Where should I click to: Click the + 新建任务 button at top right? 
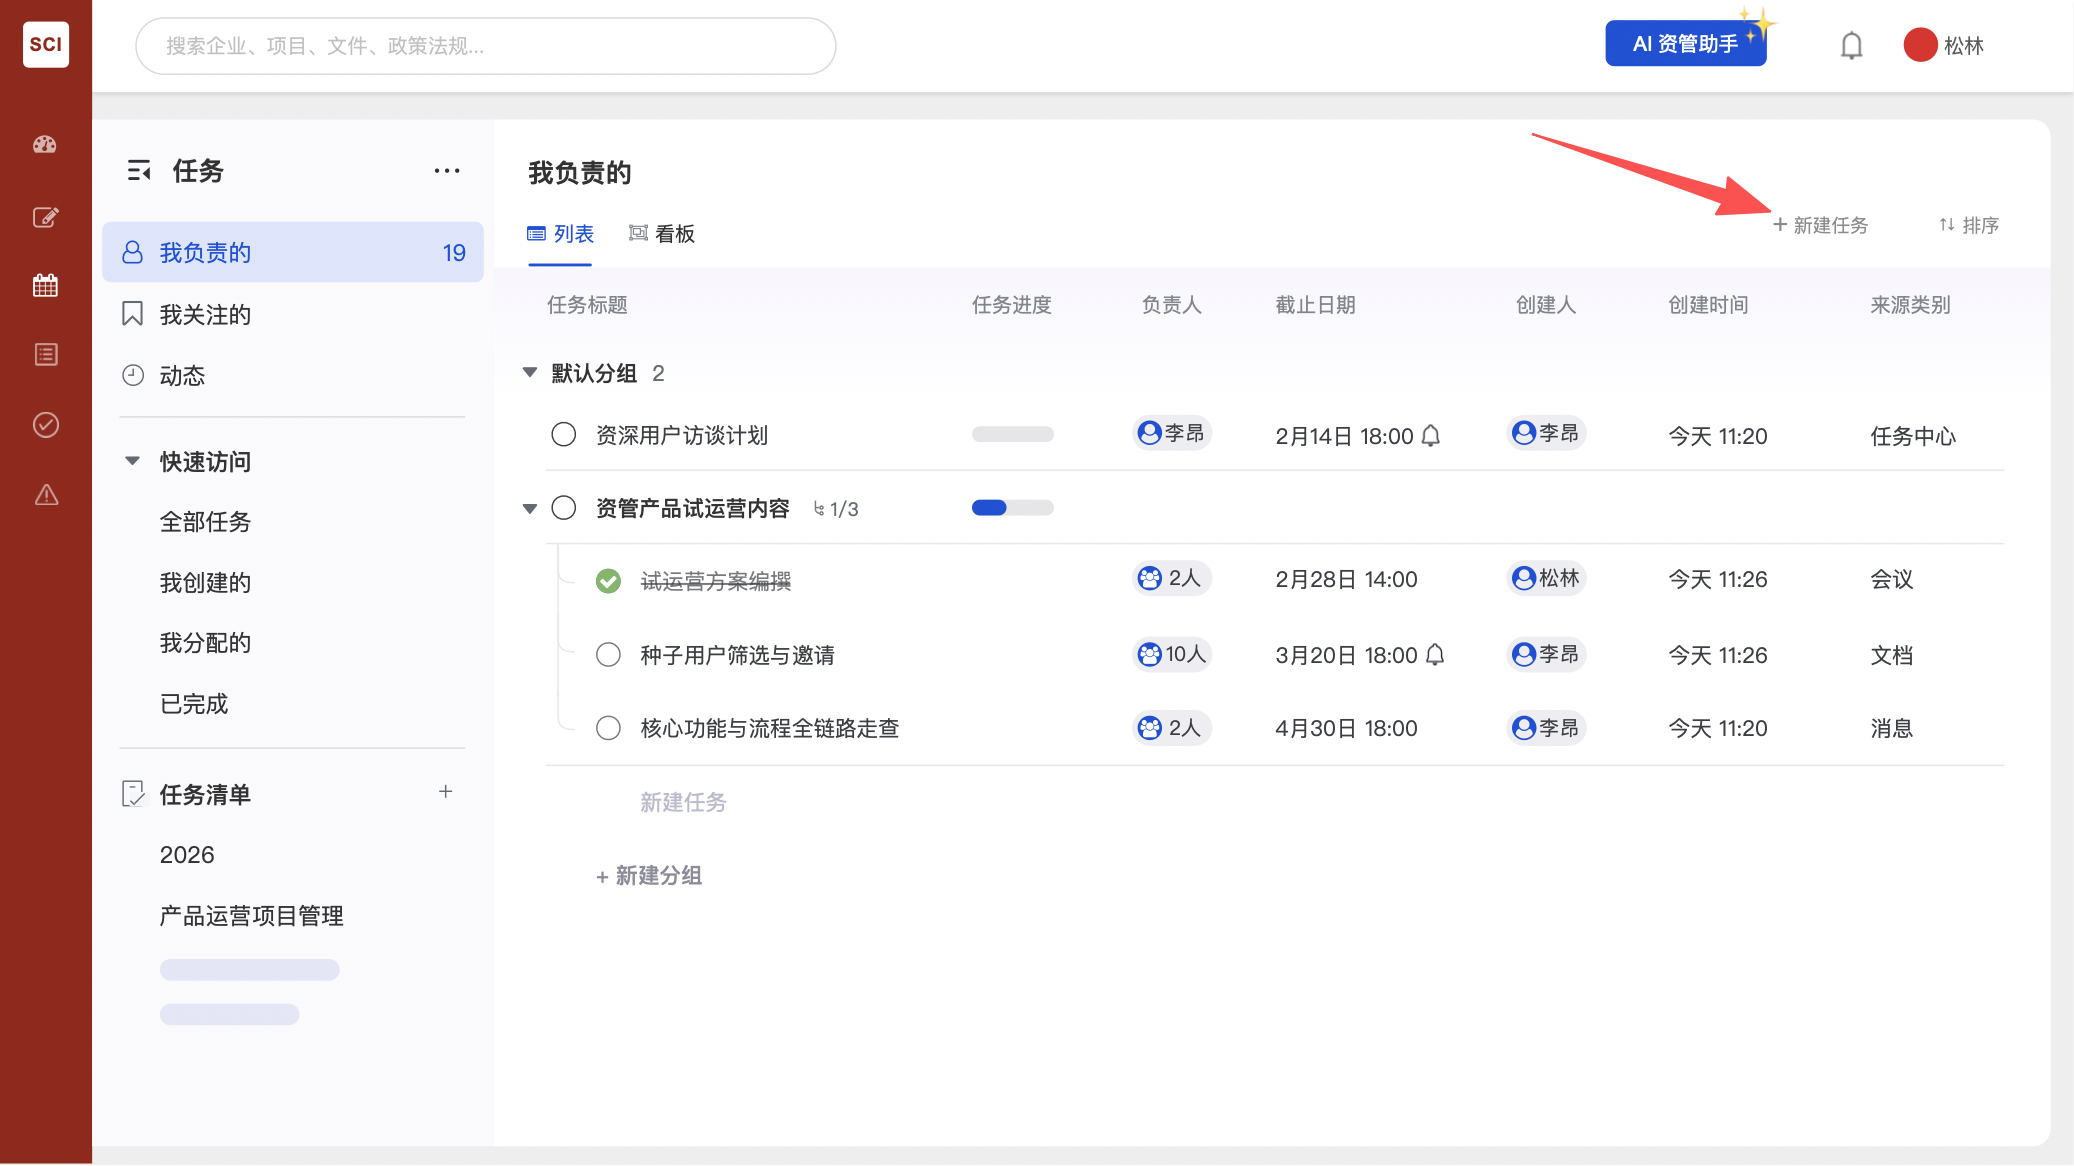[1820, 225]
